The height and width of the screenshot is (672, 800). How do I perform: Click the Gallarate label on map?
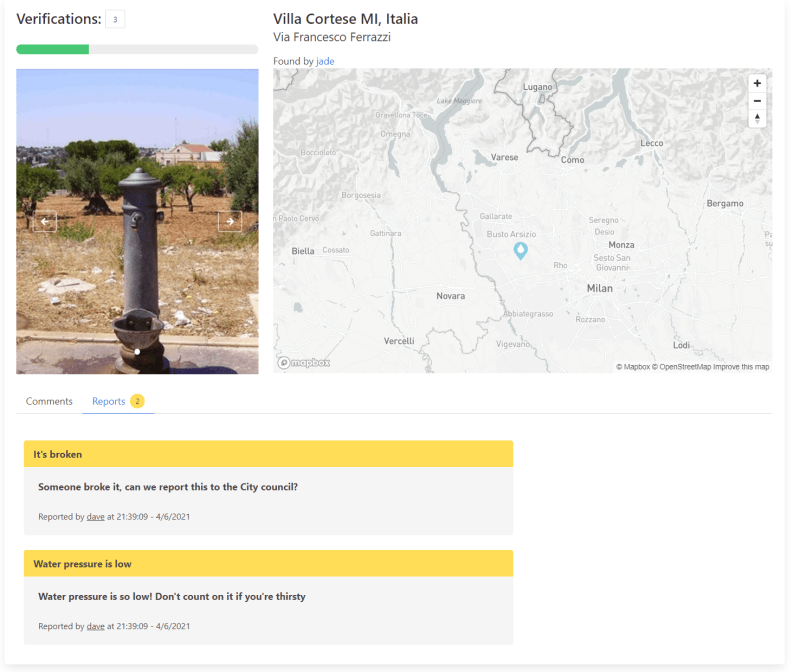(496, 216)
